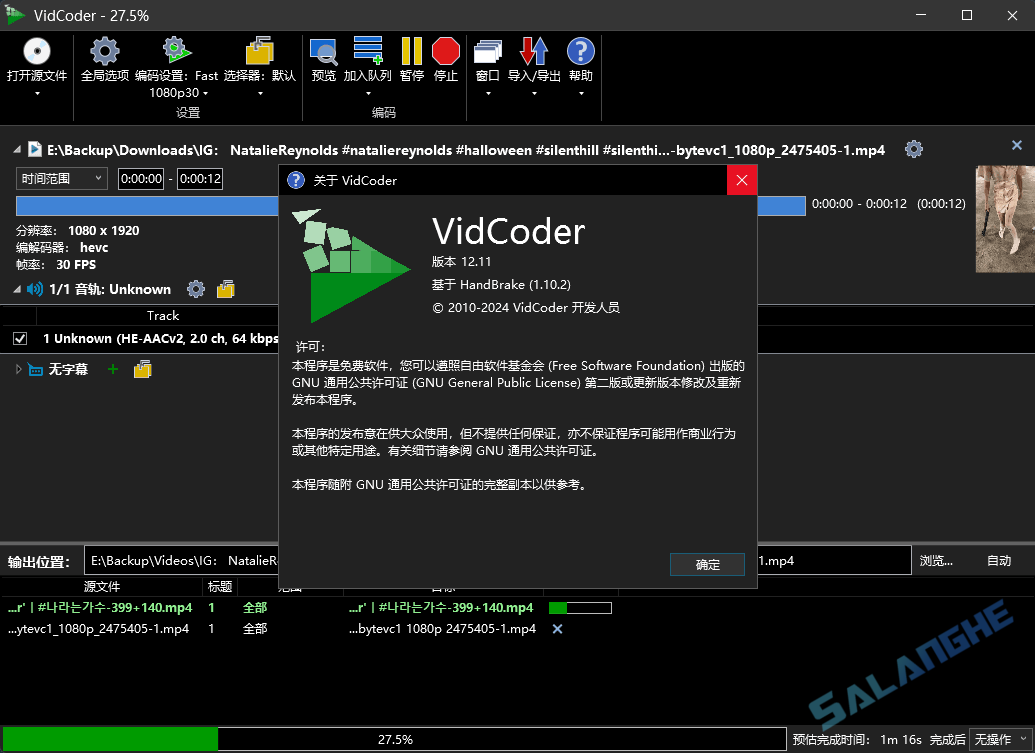Click 浏览... to choose an output folder
1035x753 pixels.
pos(935,561)
